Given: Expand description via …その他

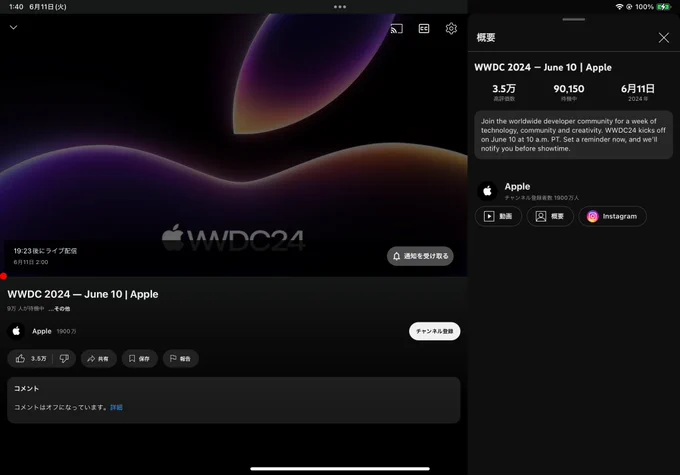Looking at the screenshot, I should click(59, 309).
